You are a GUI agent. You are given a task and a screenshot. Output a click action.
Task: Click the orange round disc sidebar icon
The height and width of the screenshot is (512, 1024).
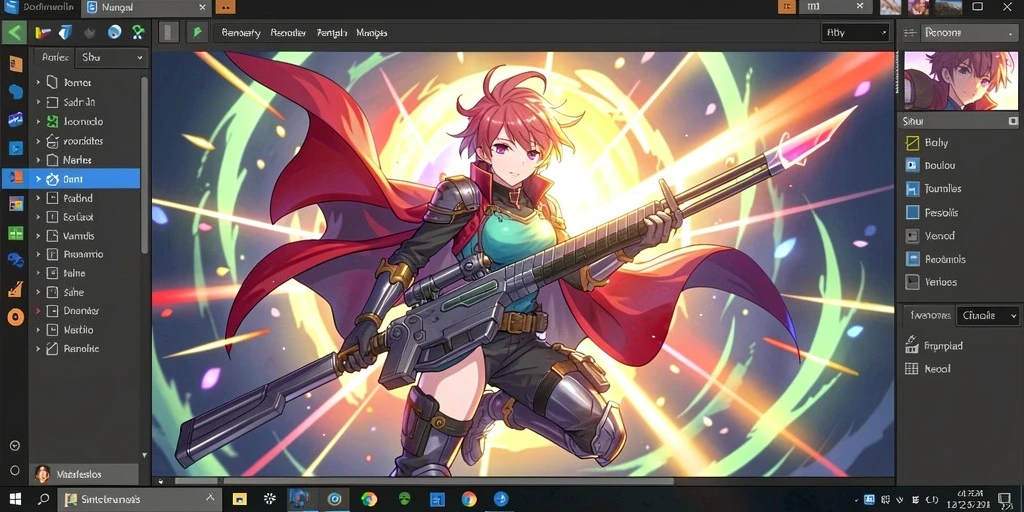(15, 317)
